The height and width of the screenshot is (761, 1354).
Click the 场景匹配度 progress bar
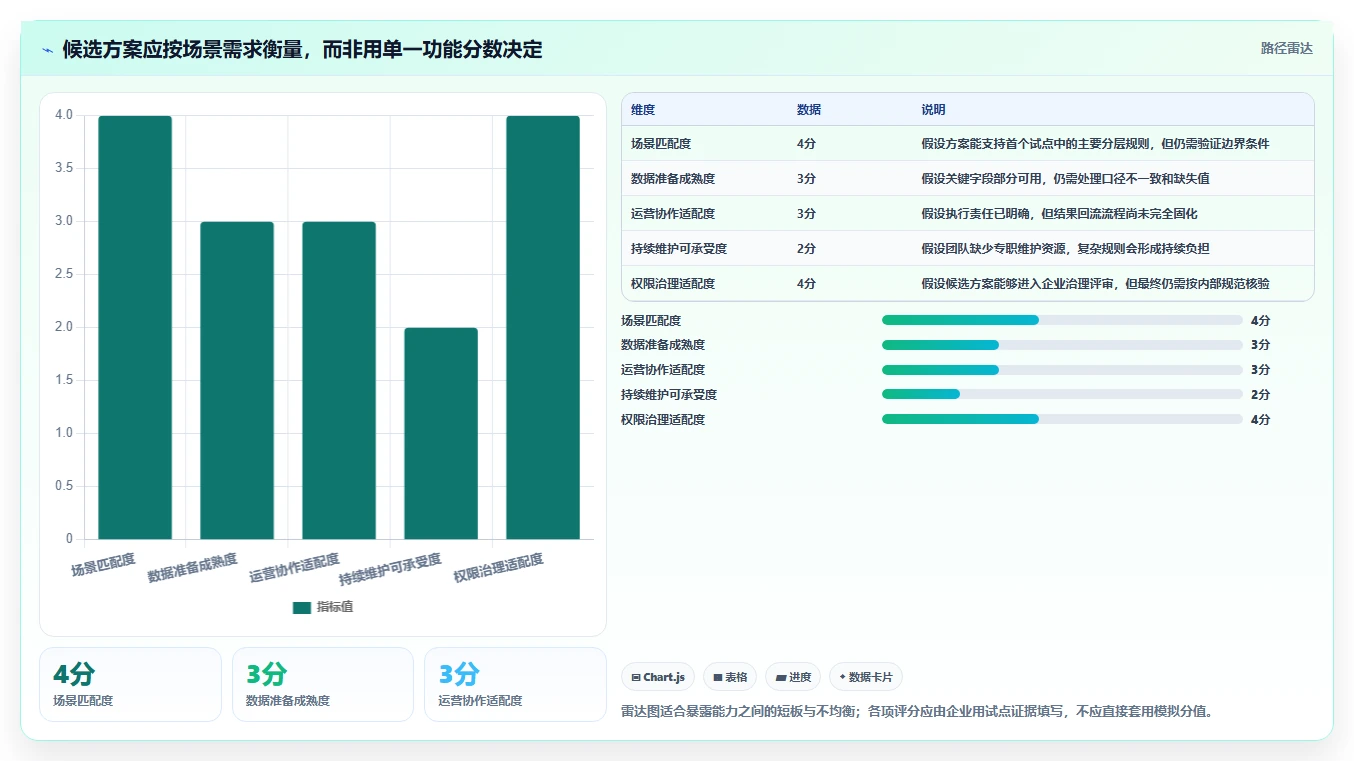click(1062, 320)
